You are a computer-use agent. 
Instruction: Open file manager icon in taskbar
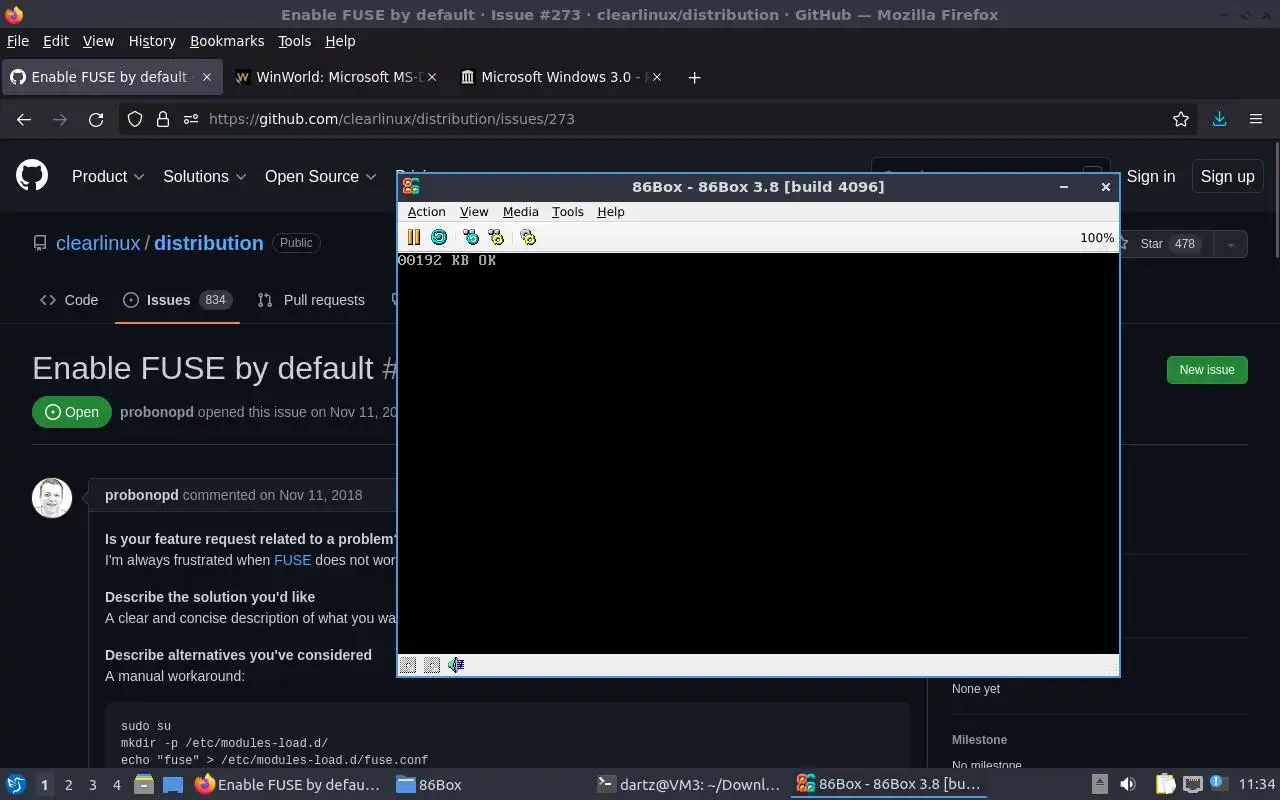144,785
